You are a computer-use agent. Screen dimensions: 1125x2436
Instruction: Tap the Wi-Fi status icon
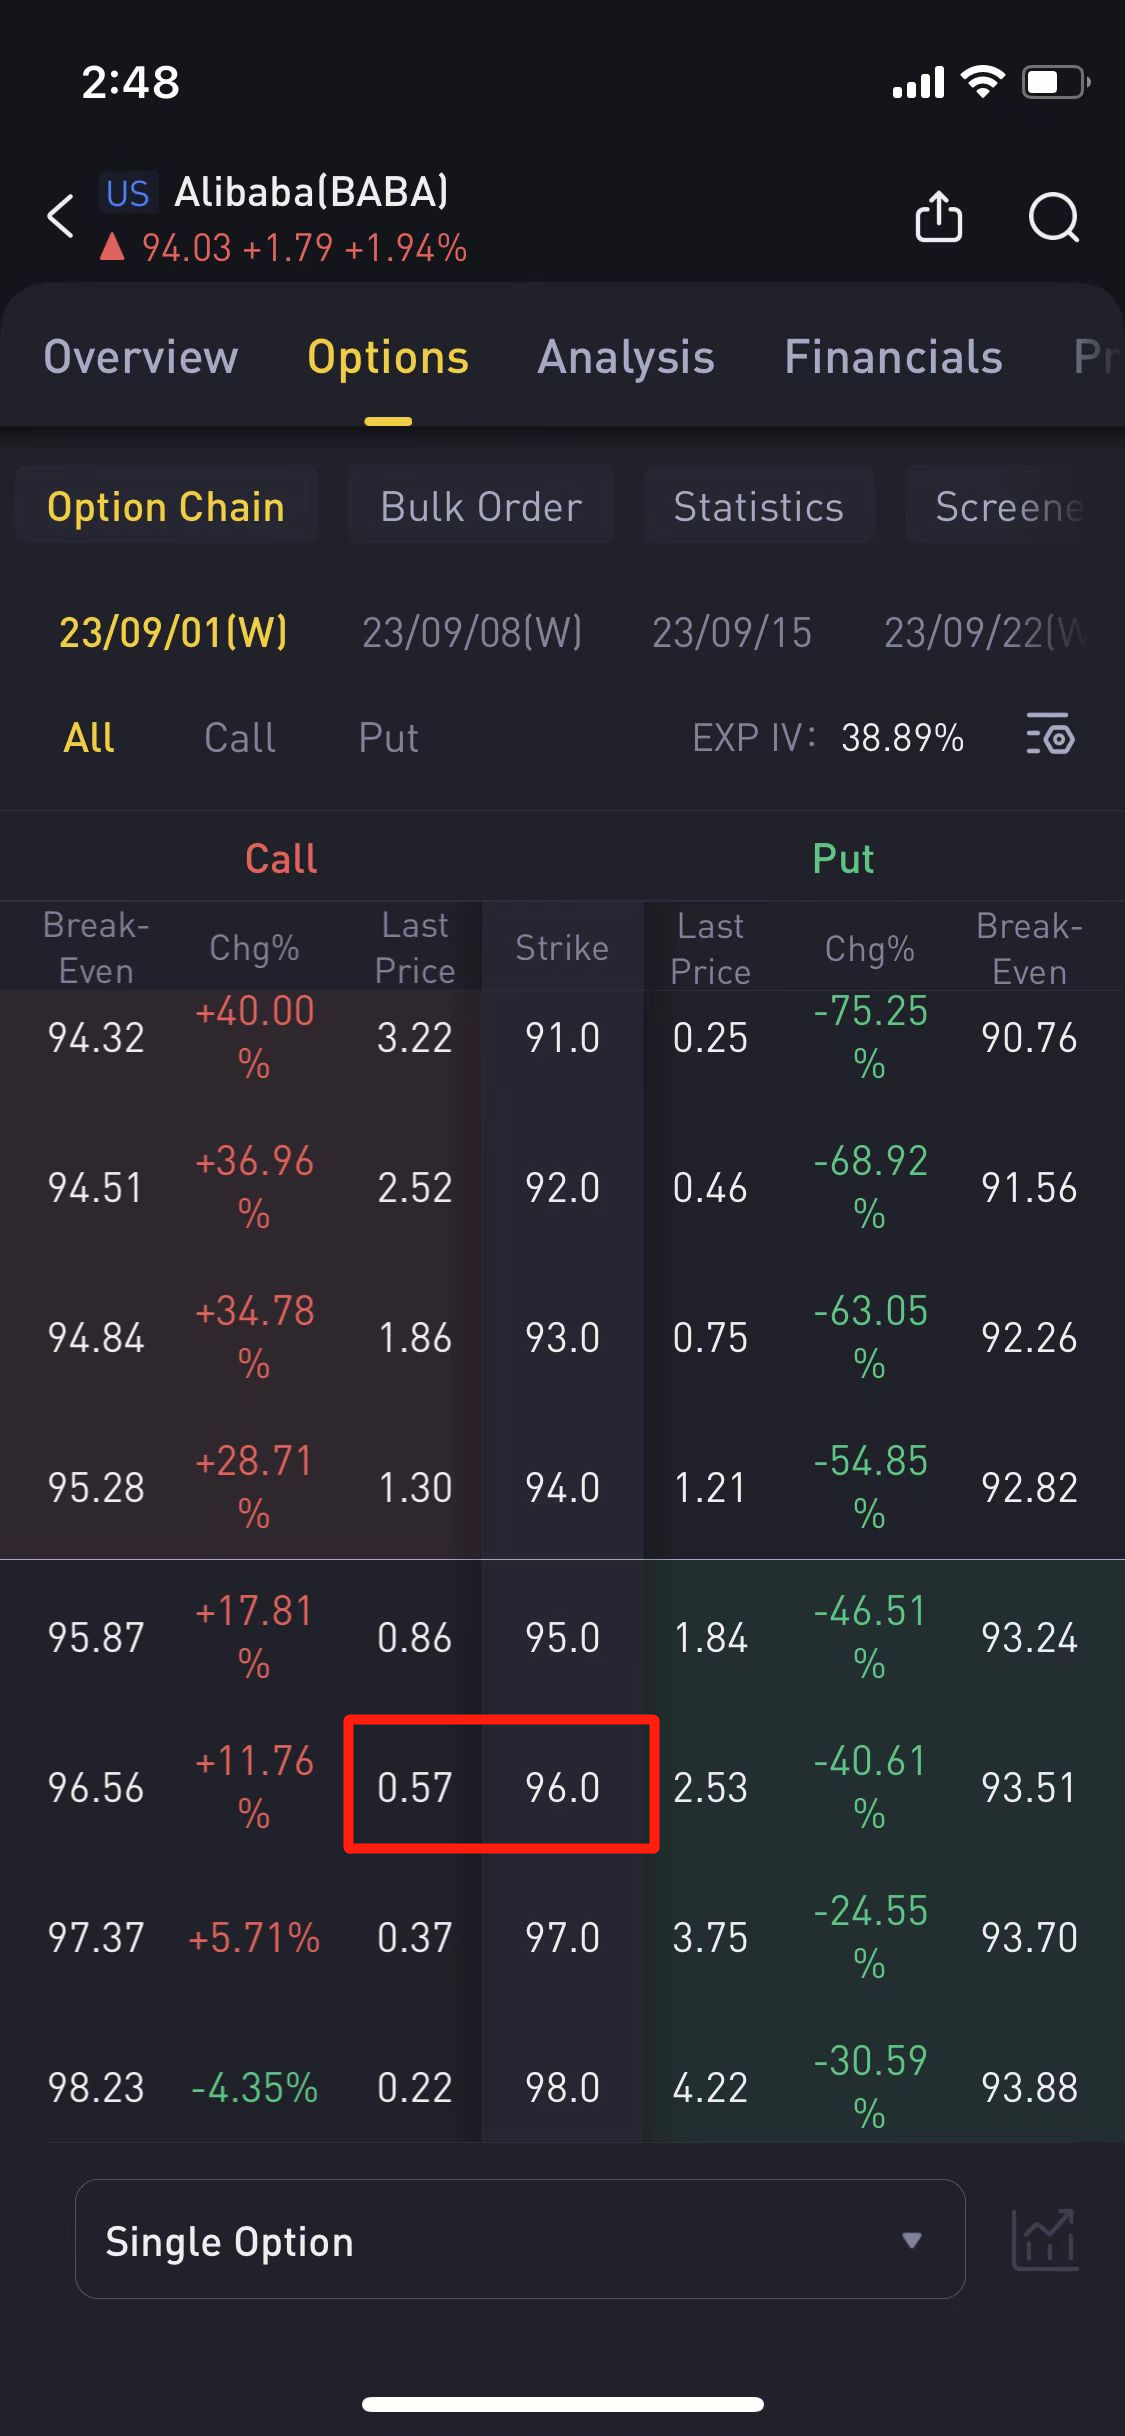pos(982,82)
